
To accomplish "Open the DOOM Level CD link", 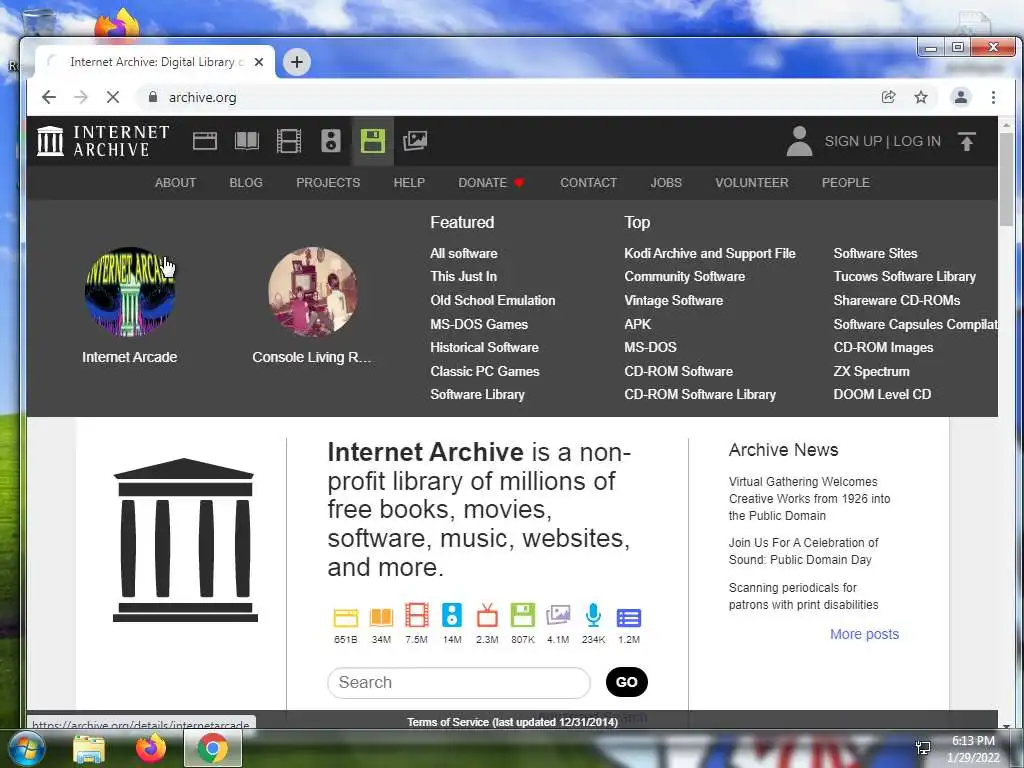I will [882, 394].
